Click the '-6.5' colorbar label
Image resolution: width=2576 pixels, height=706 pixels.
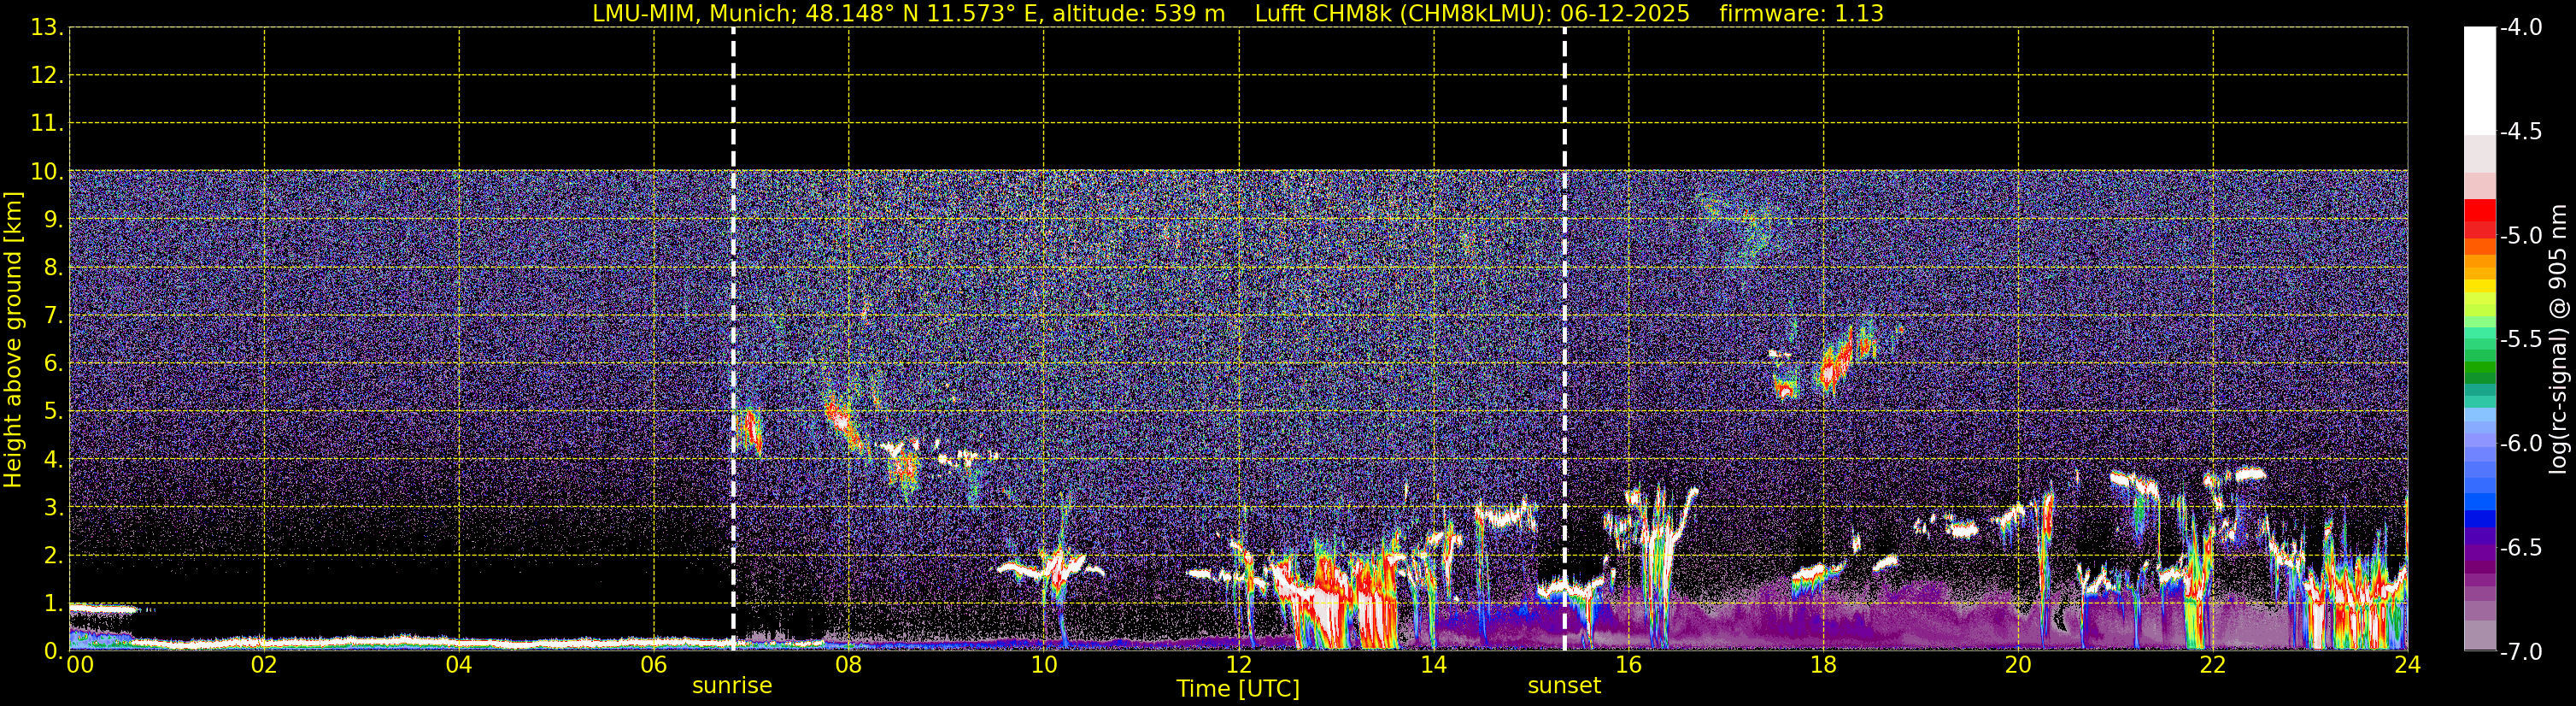[2521, 548]
